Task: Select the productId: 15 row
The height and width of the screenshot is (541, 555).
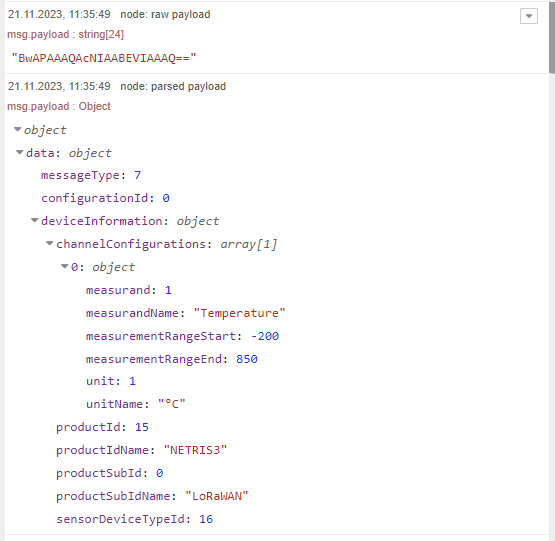Action: [x=102, y=427]
